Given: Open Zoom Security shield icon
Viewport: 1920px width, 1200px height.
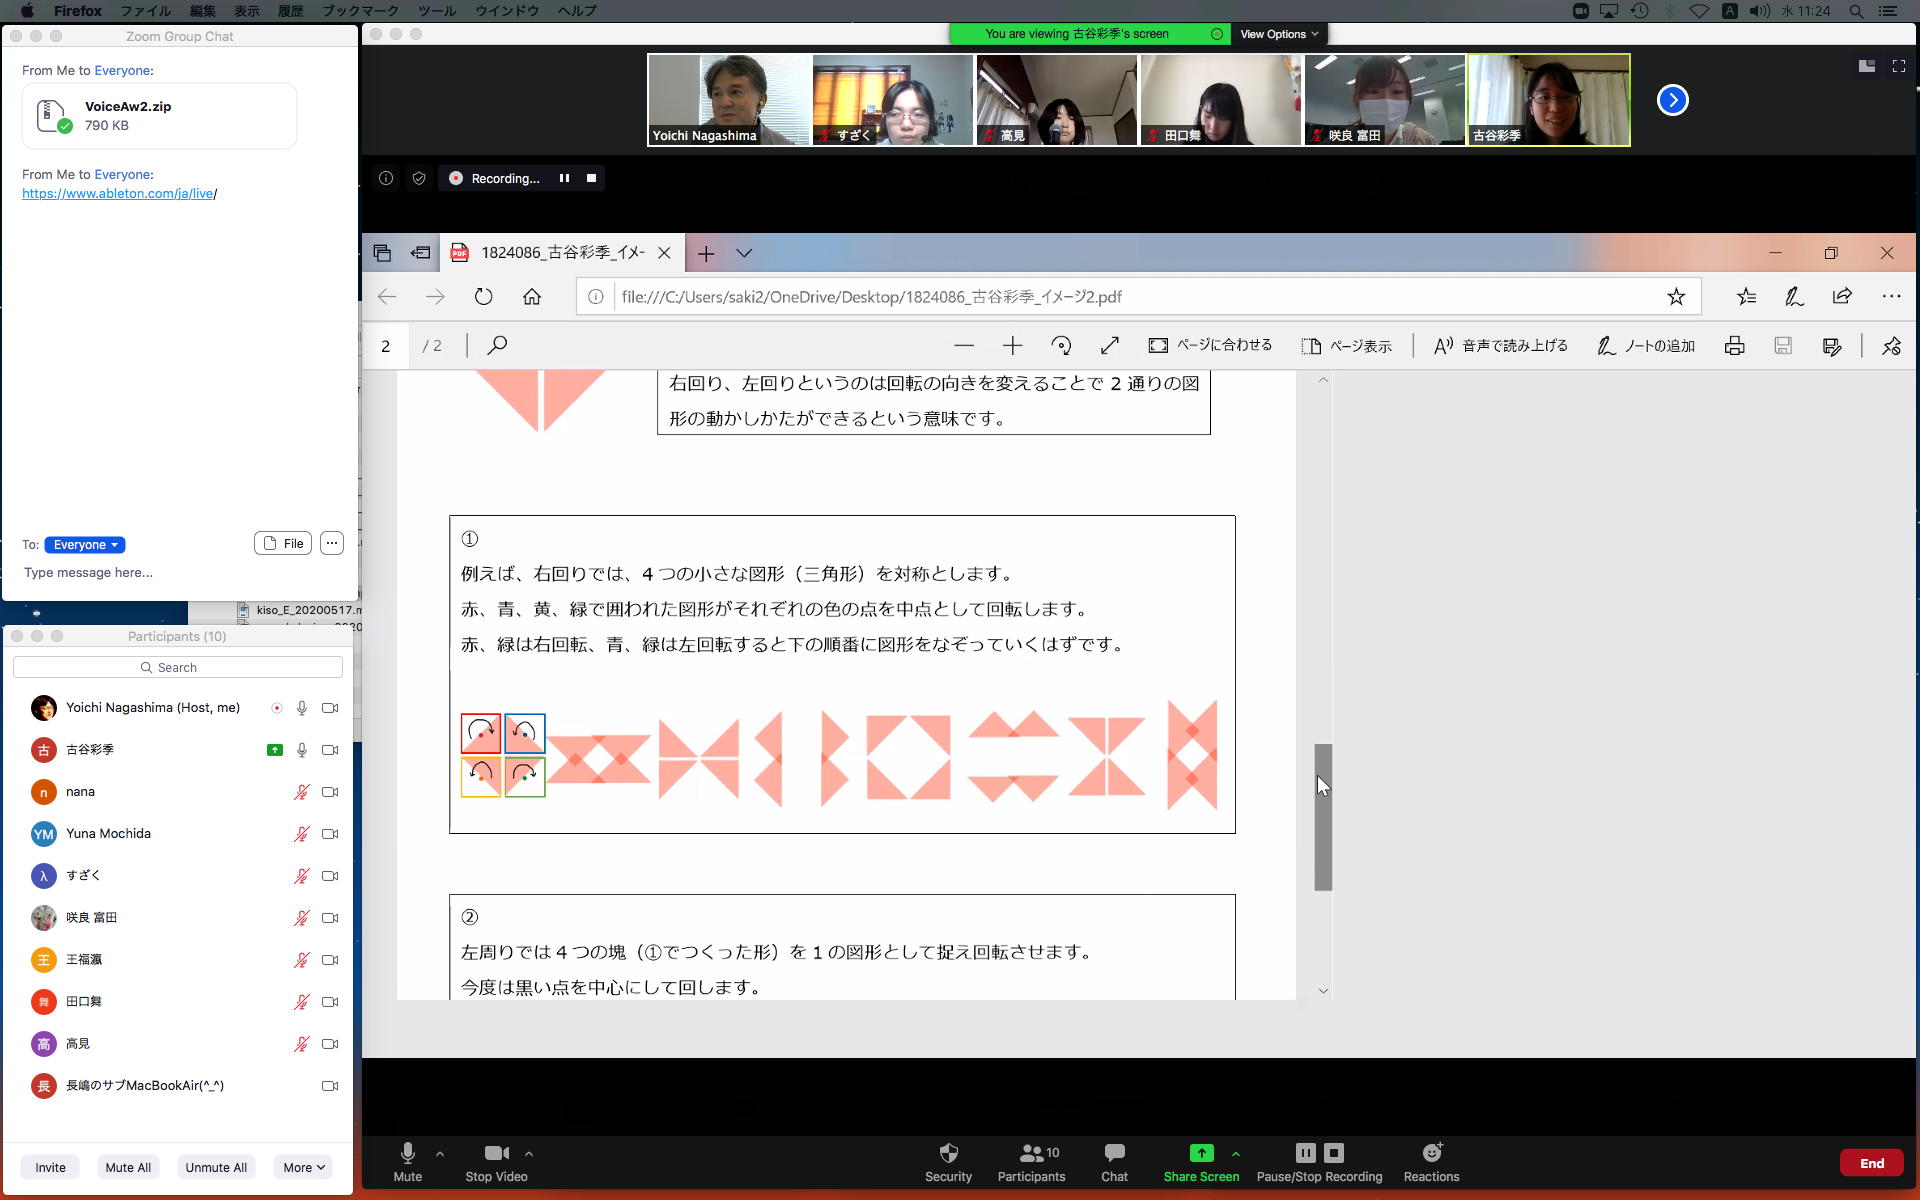Looking at the screenshot, I should click(948, 1153).
